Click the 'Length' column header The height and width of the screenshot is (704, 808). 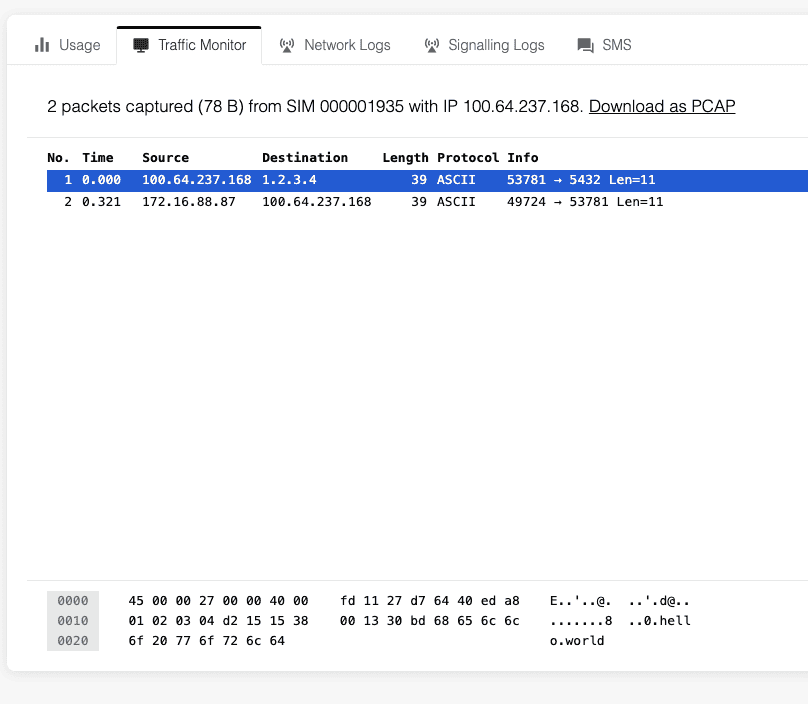[405, 158]
